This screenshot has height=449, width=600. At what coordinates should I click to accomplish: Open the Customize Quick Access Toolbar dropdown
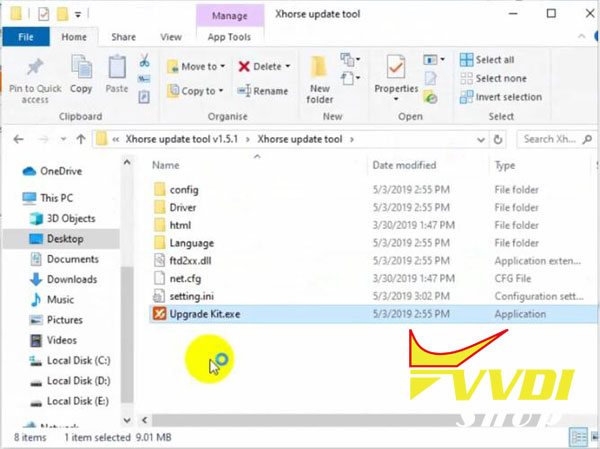point(78,15)
